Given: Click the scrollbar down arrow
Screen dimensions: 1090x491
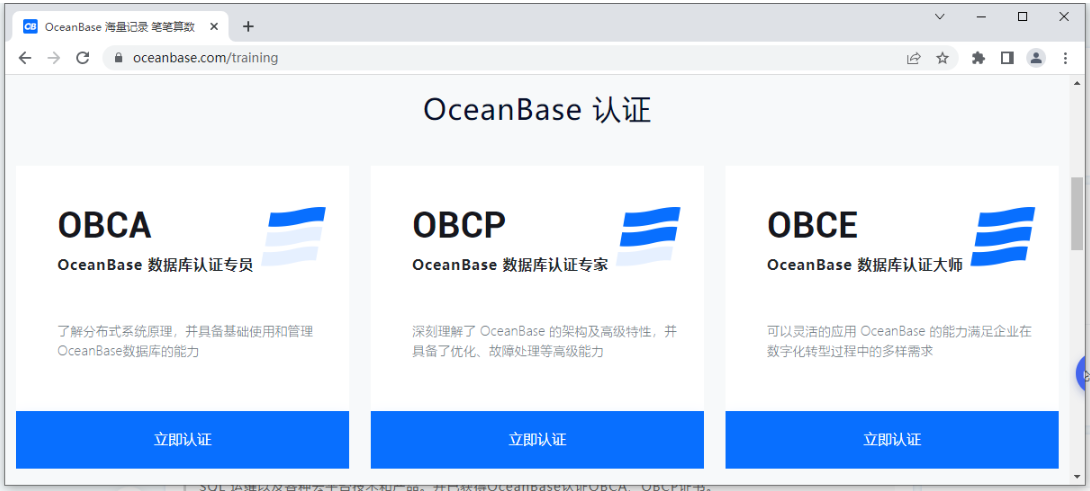Looking at the screenshot, I should pos(1077,476).
